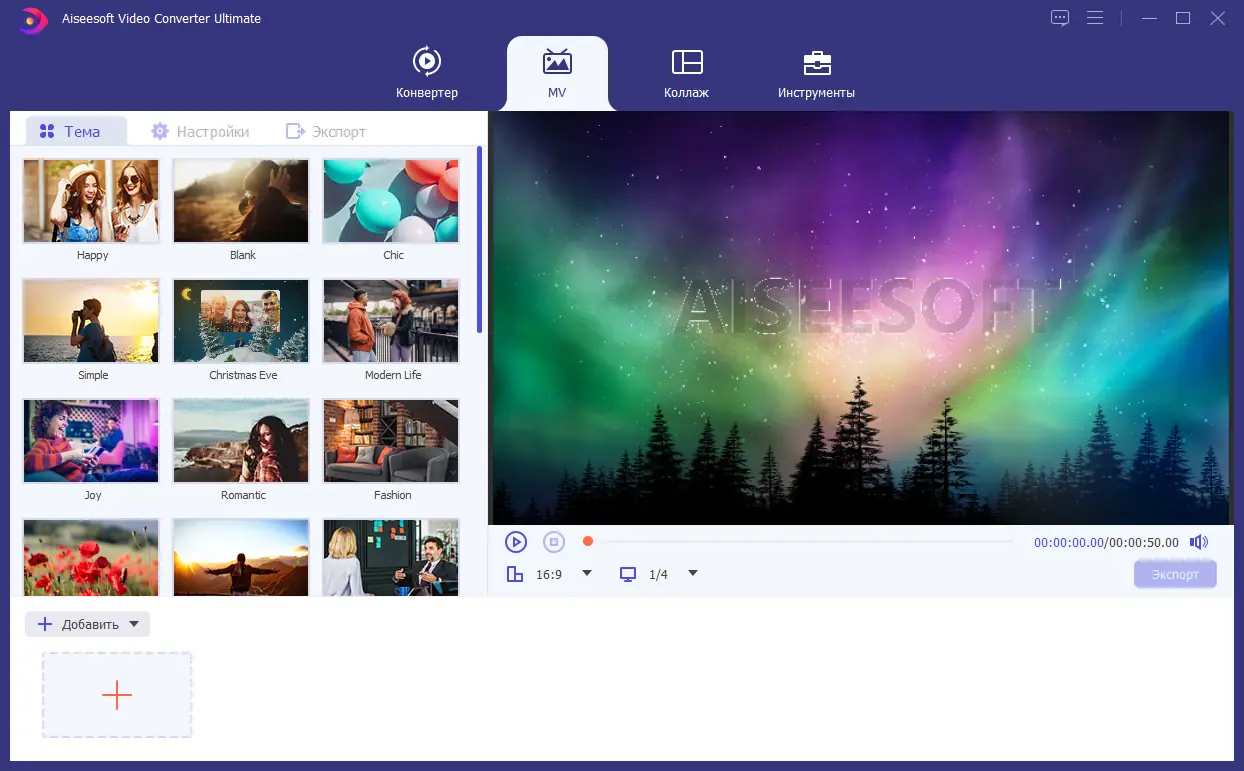This screenshot has height=771, width=1244.
Task: Start playback with the Play button
Action: (516, 541)
